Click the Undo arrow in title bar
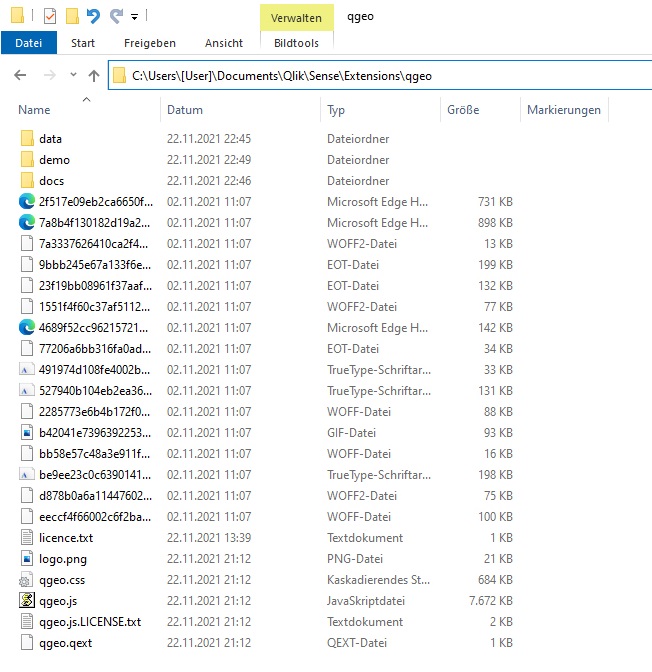 [94, 16]
